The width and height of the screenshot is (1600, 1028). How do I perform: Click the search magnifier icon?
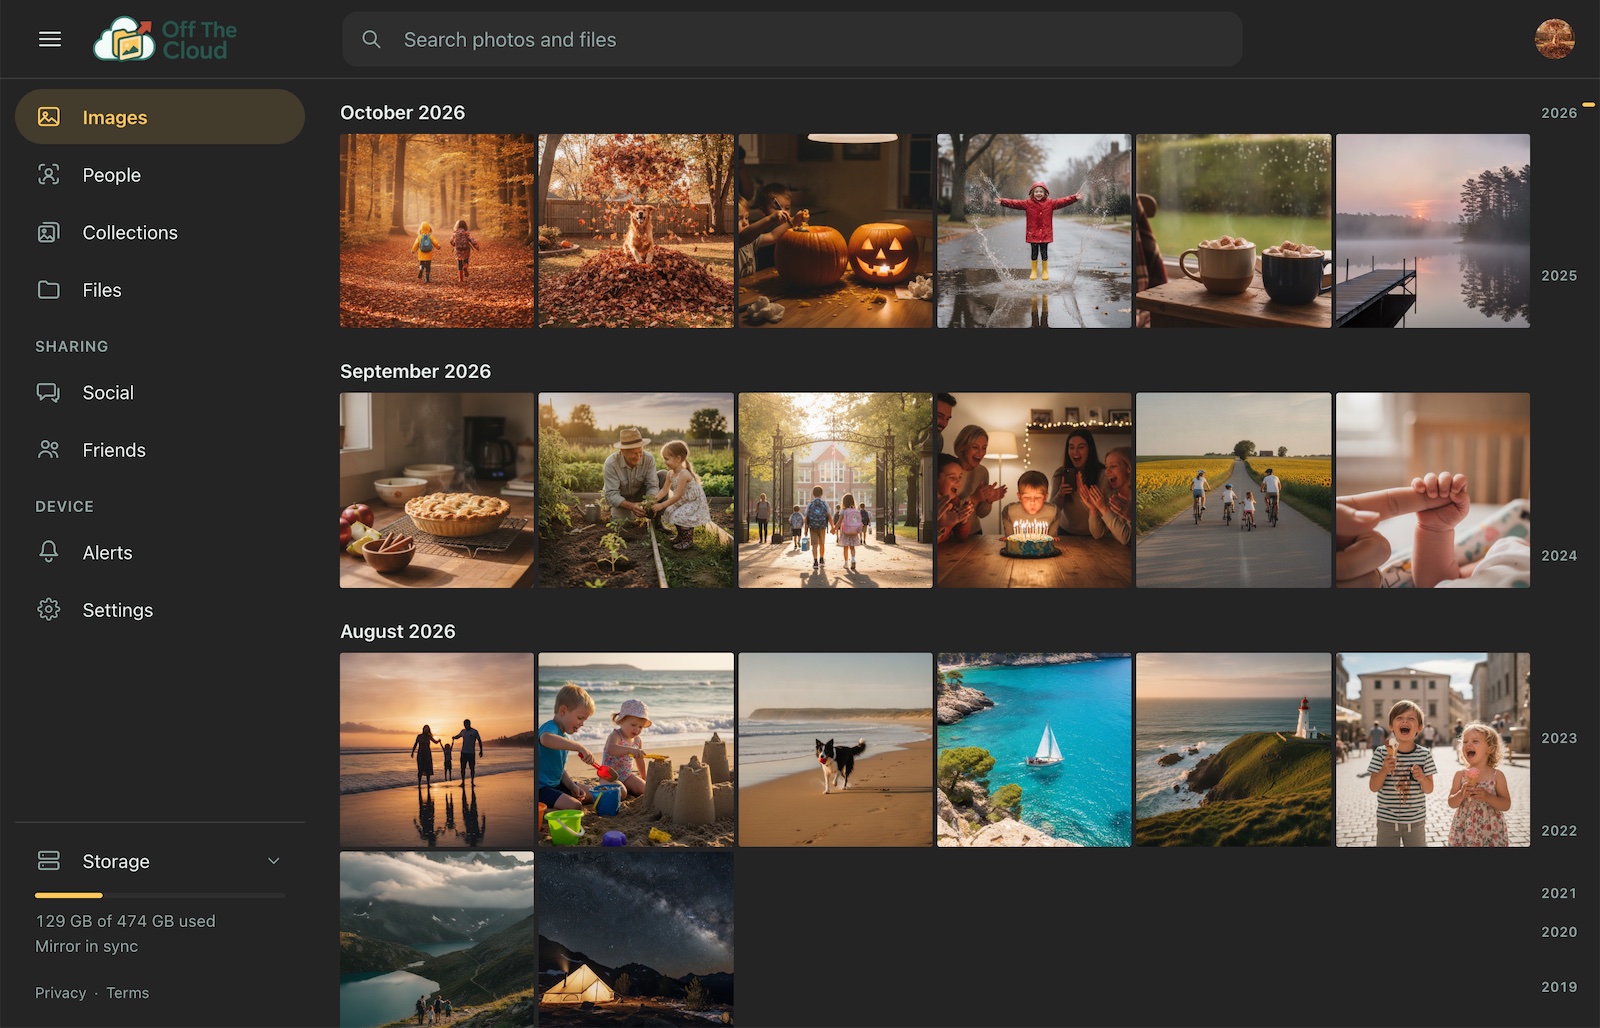click(371, 39)
